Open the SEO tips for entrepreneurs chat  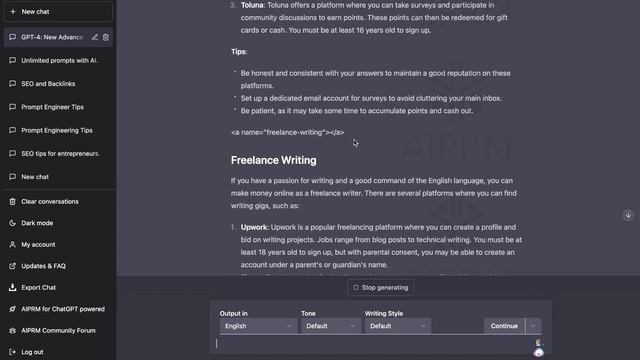[x=58, y=153]
